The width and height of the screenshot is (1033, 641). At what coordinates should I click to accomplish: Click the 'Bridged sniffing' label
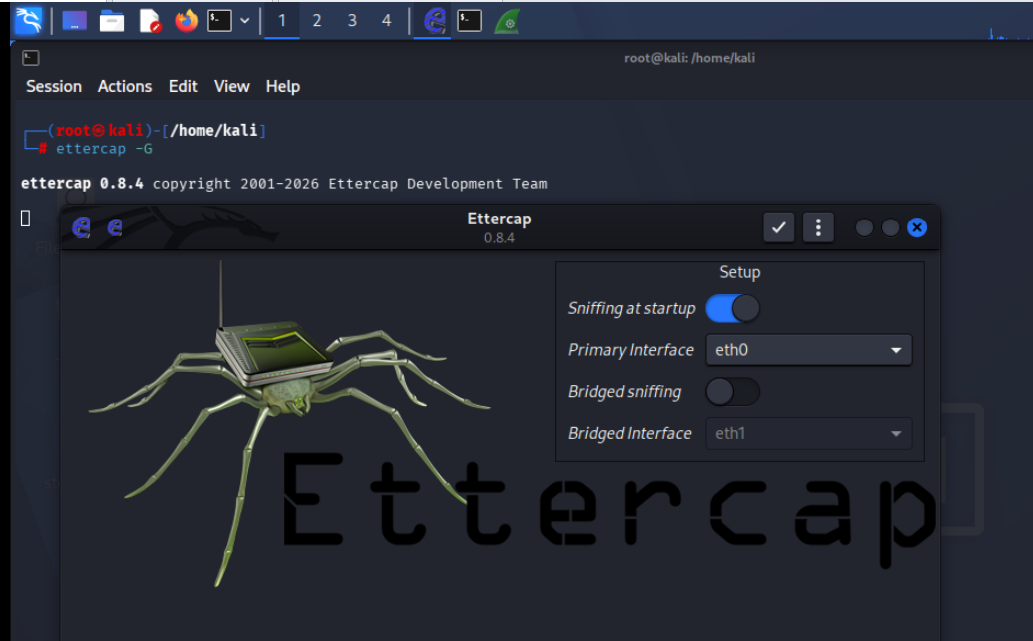[x=625, y=392]
